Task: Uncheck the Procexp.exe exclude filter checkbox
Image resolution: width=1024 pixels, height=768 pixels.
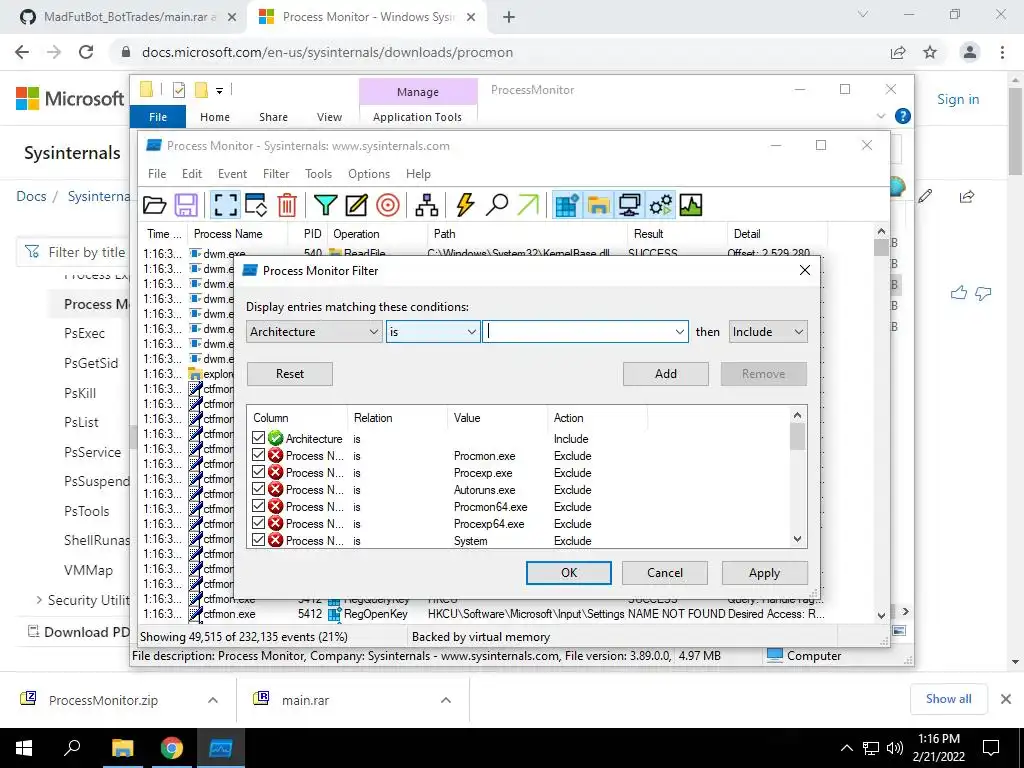Action: pos(258,472)
